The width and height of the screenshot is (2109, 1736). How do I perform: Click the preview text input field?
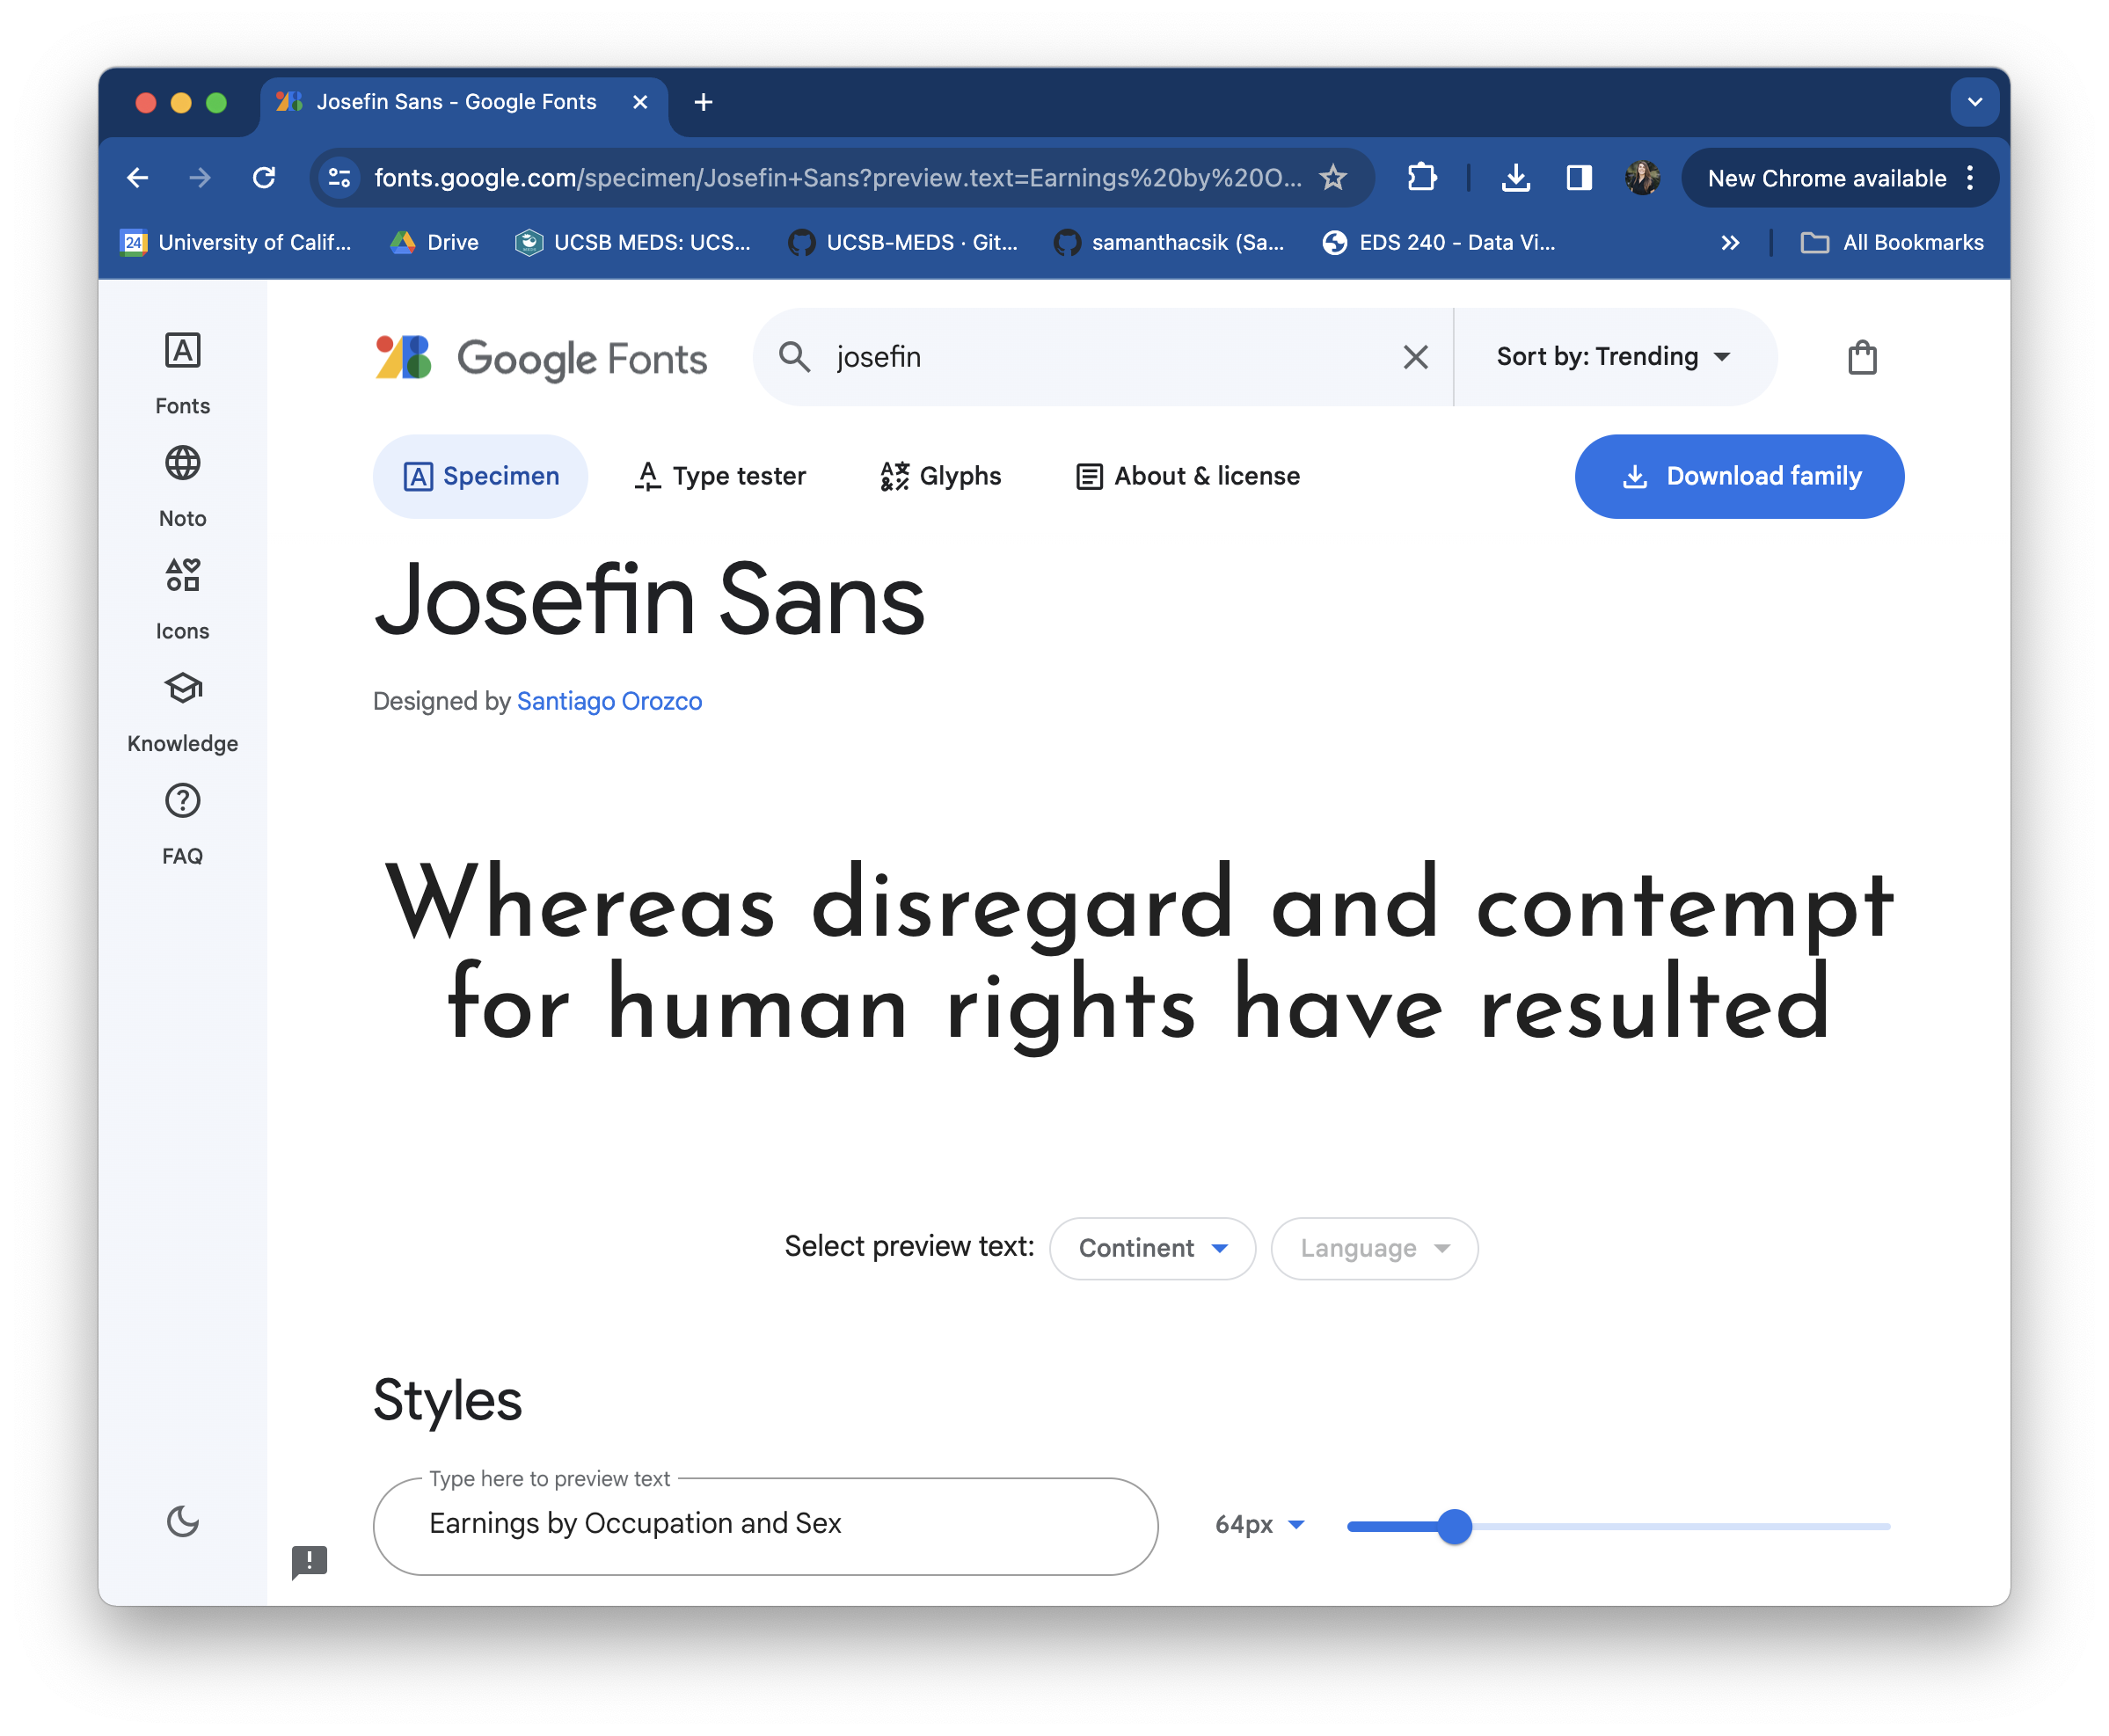(764, 1525)
